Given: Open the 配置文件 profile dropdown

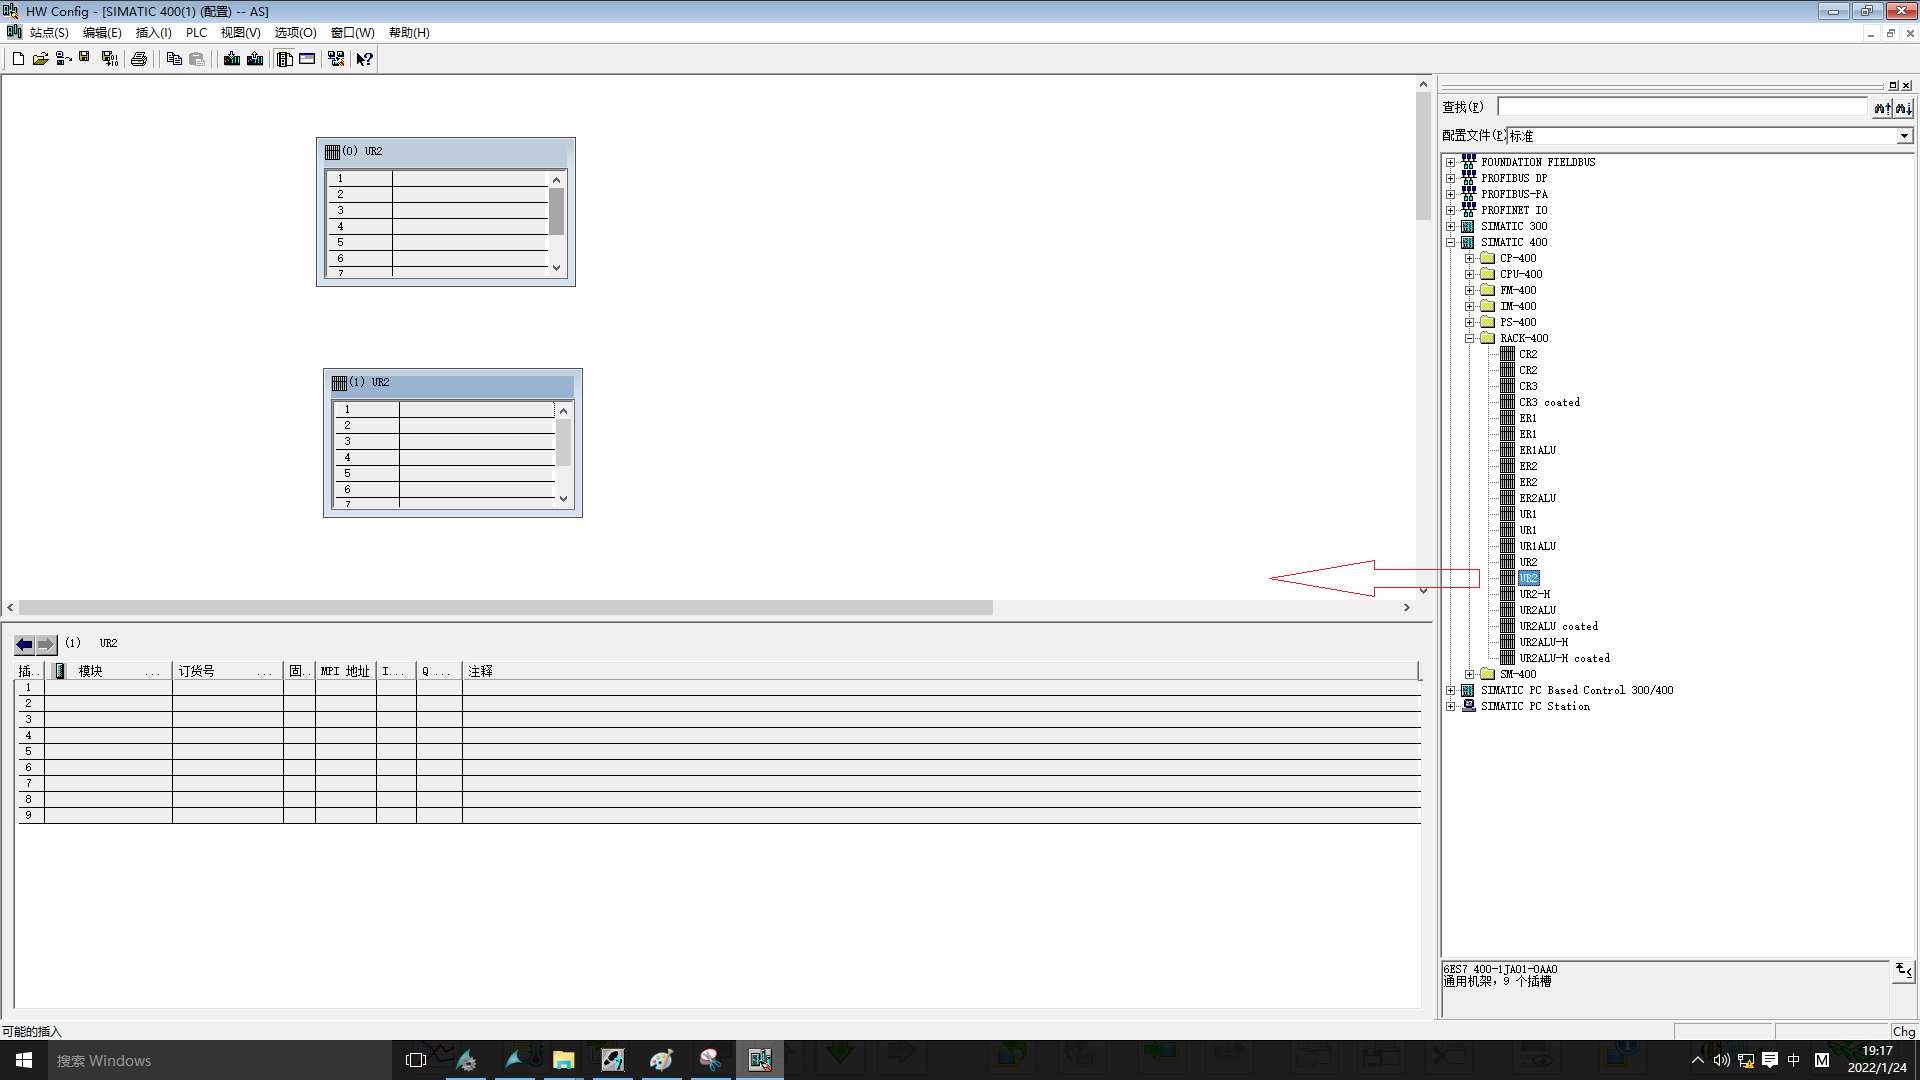Looking at the screenshot, I should 1904,136.
